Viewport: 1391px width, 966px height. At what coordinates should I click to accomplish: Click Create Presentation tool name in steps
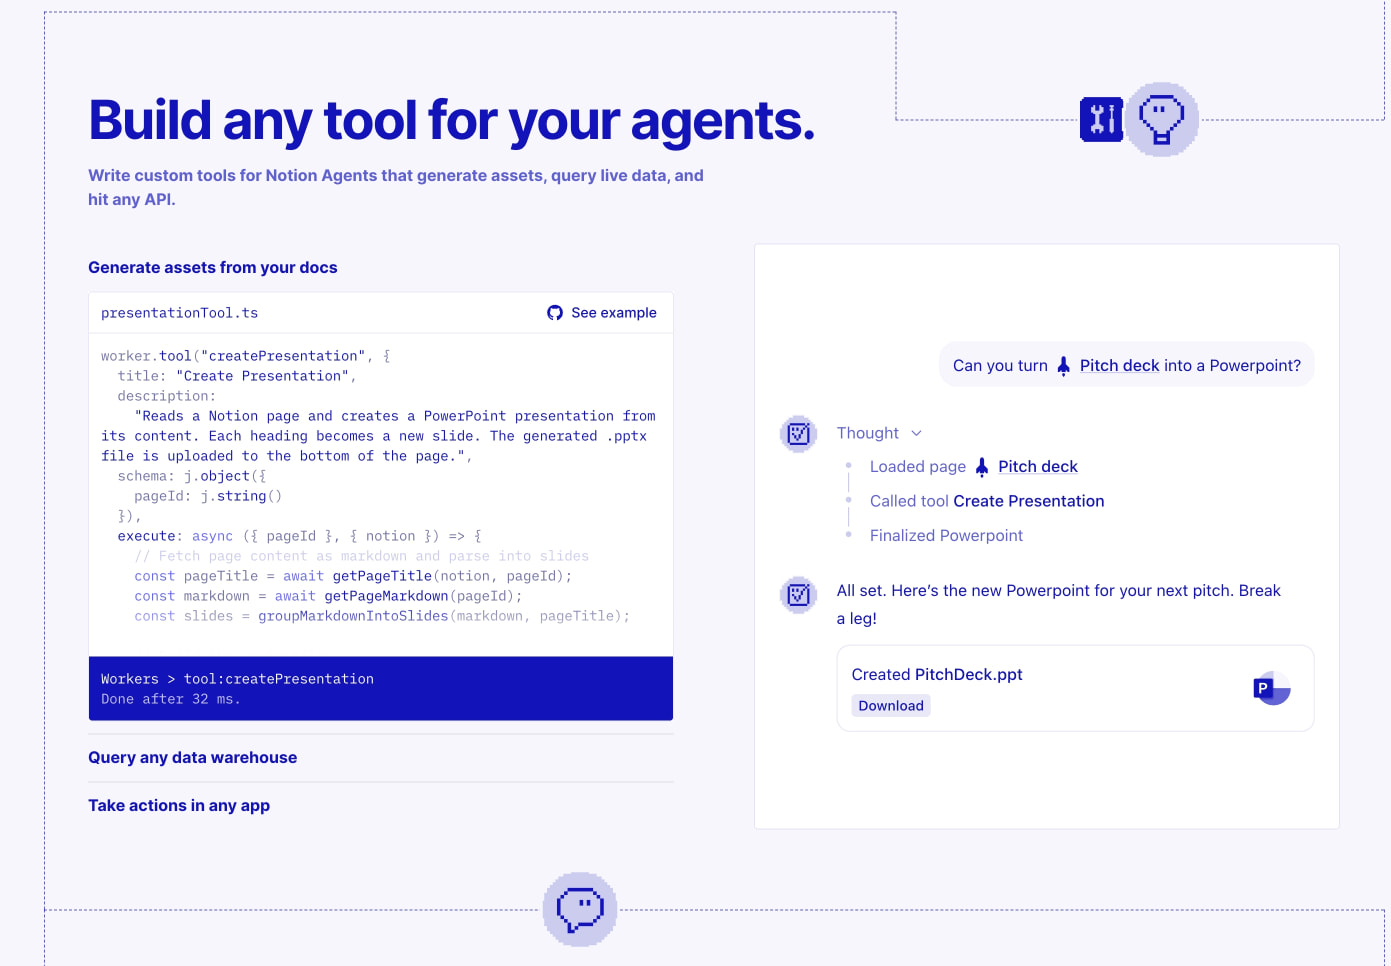pyautogui.click(x=1029, y=501)
